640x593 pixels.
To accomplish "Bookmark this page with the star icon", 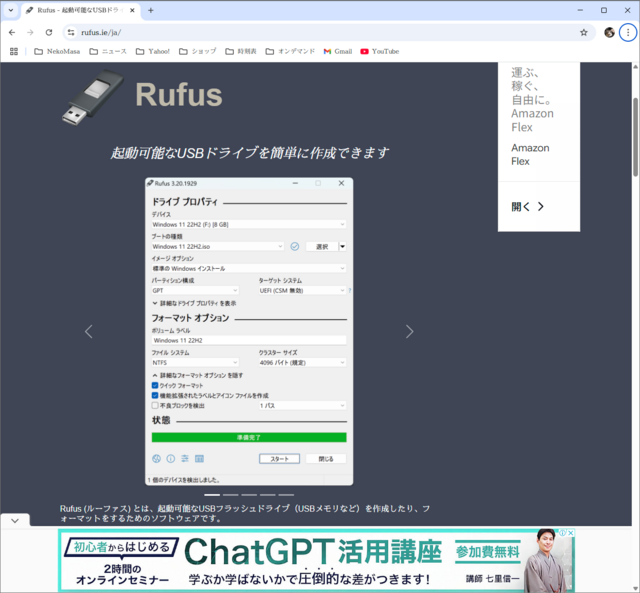I will 584,32.
